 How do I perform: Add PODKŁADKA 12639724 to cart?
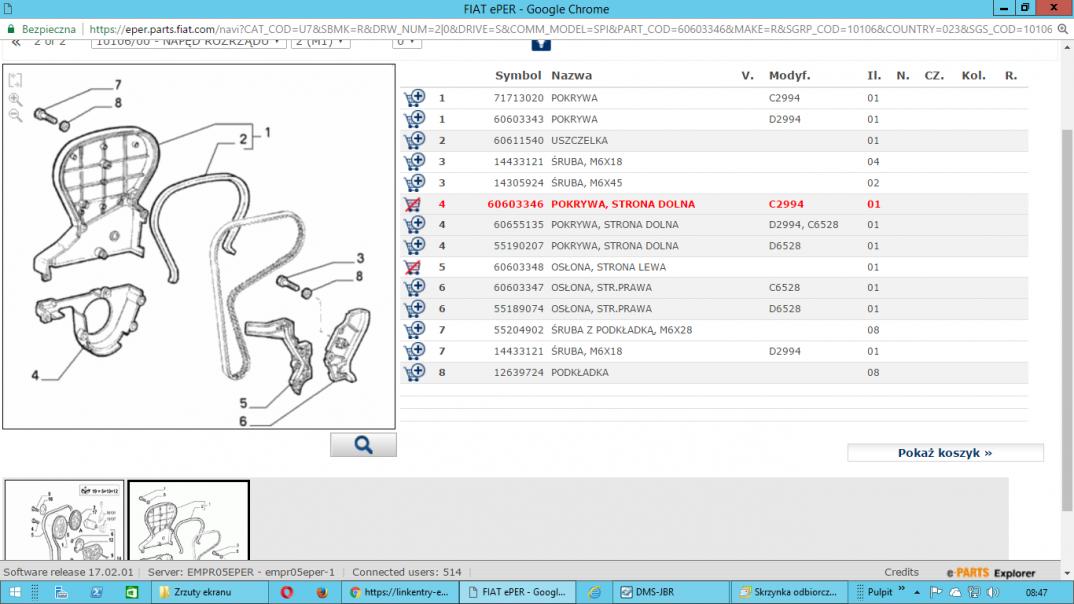414,373
